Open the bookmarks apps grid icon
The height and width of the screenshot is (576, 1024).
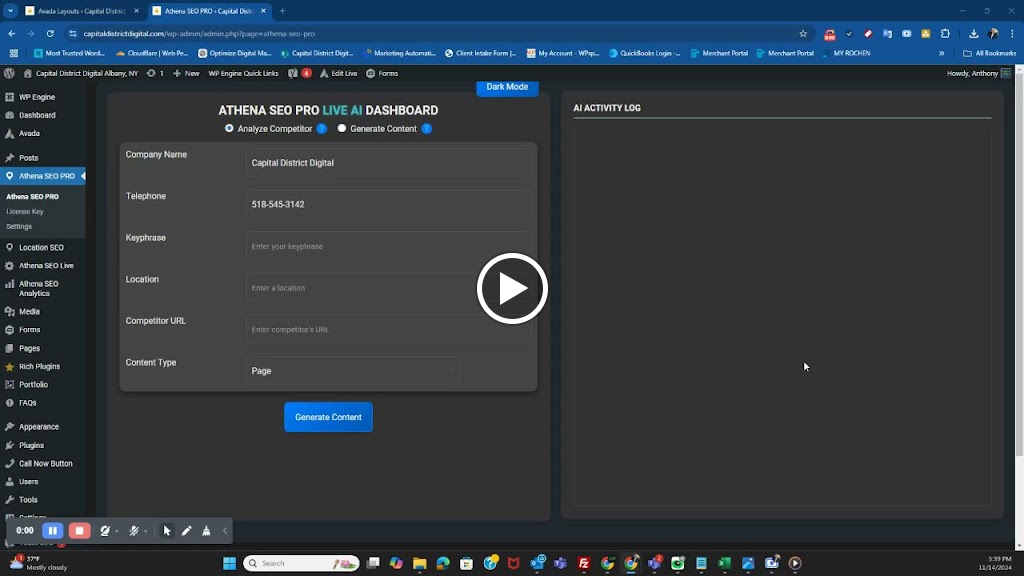coord(14,53)
